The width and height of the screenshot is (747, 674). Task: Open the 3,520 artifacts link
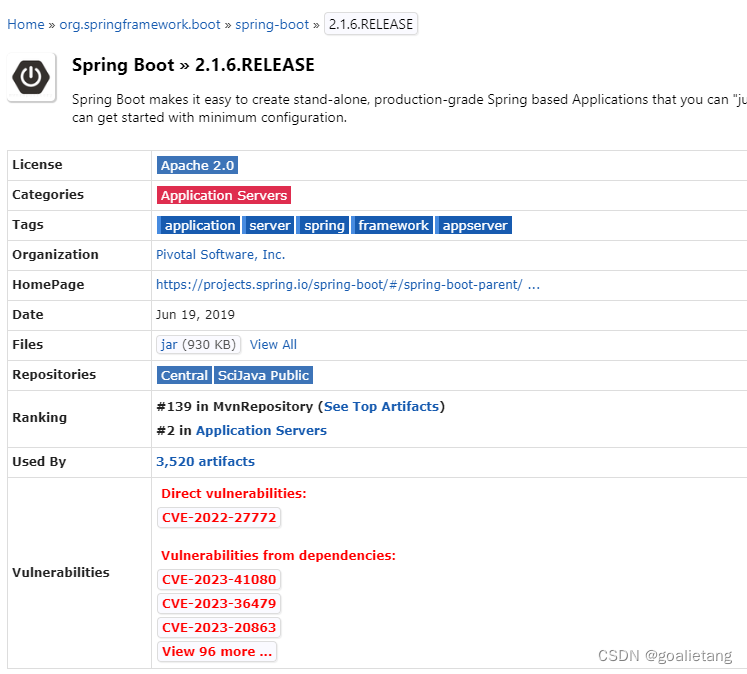click(x=205, y=462)
